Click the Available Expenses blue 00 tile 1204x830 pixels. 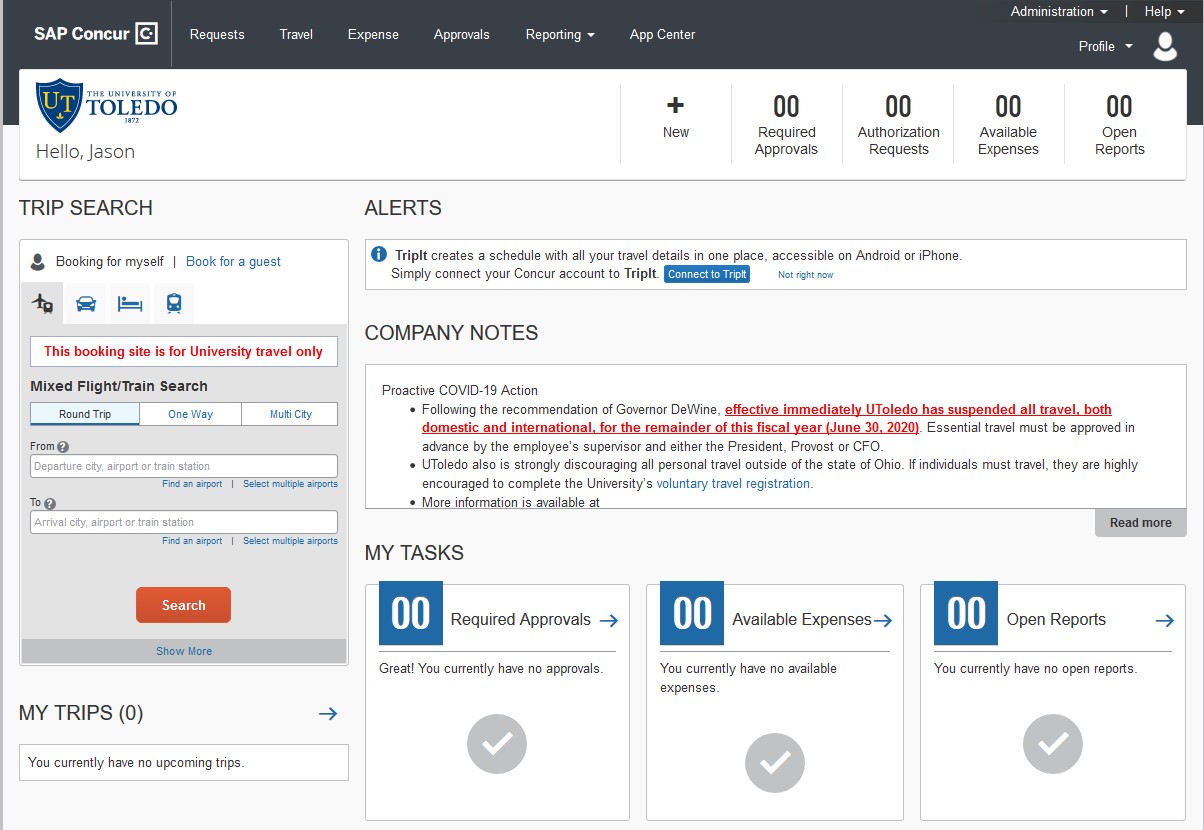[692, 614]
